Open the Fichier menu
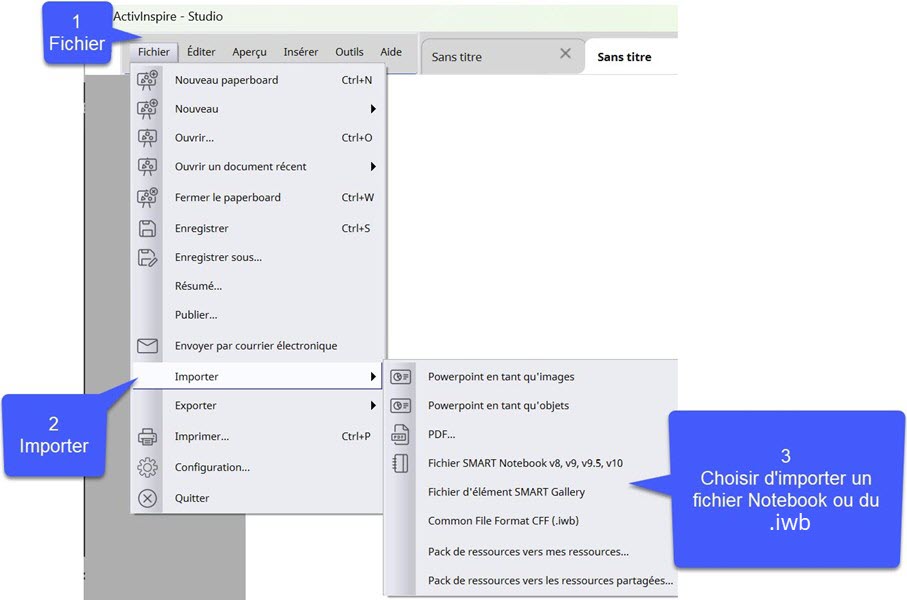This screenshot has height=600, width=907. [x=154, y=52]
